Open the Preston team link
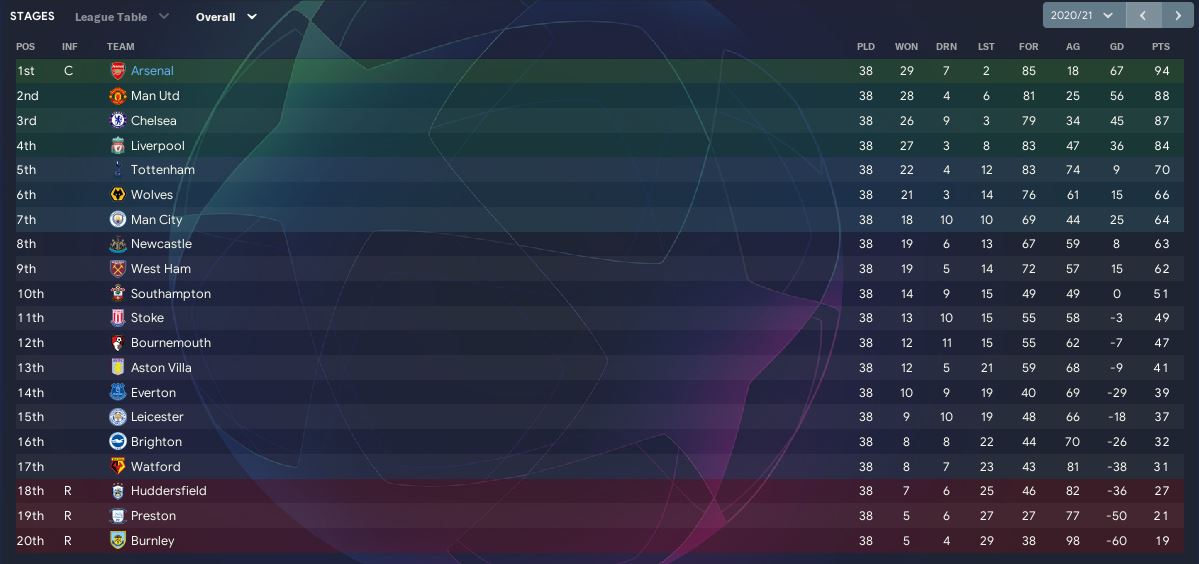1199x564 pixels. (153, 516)
